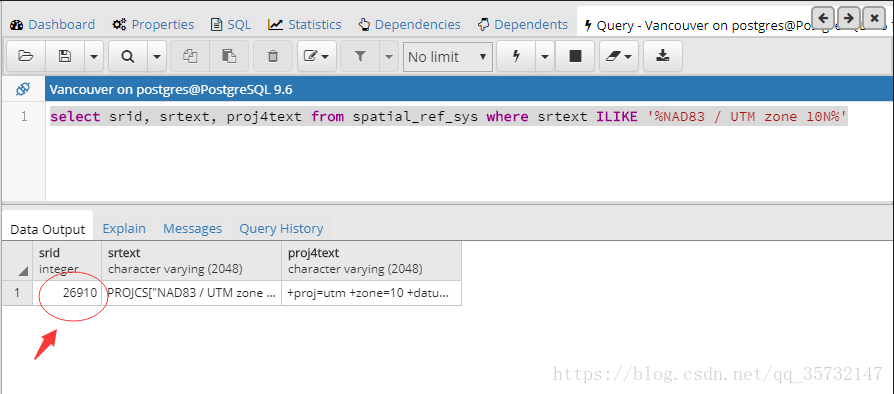The image size is (894, 394).
Task: Select the 26910 srid cell
Action: pos(67,293)
